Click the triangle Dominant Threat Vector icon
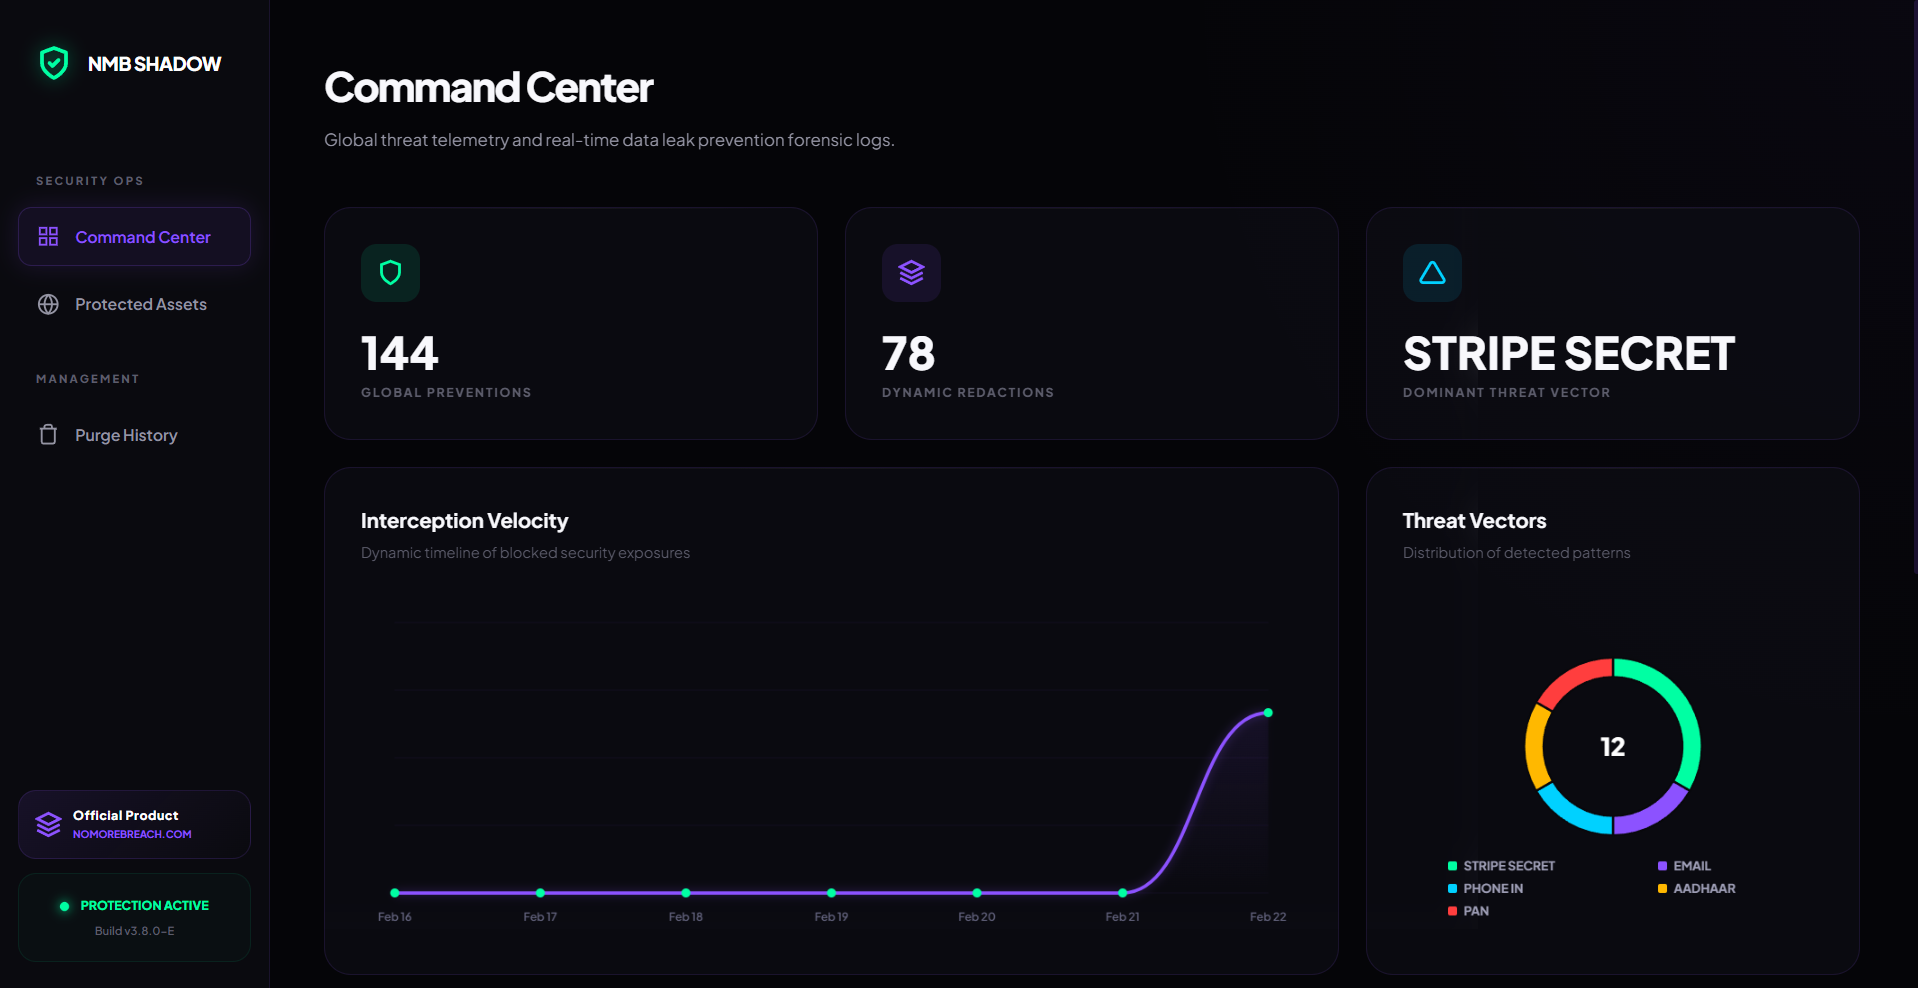 coord(1432,273)
